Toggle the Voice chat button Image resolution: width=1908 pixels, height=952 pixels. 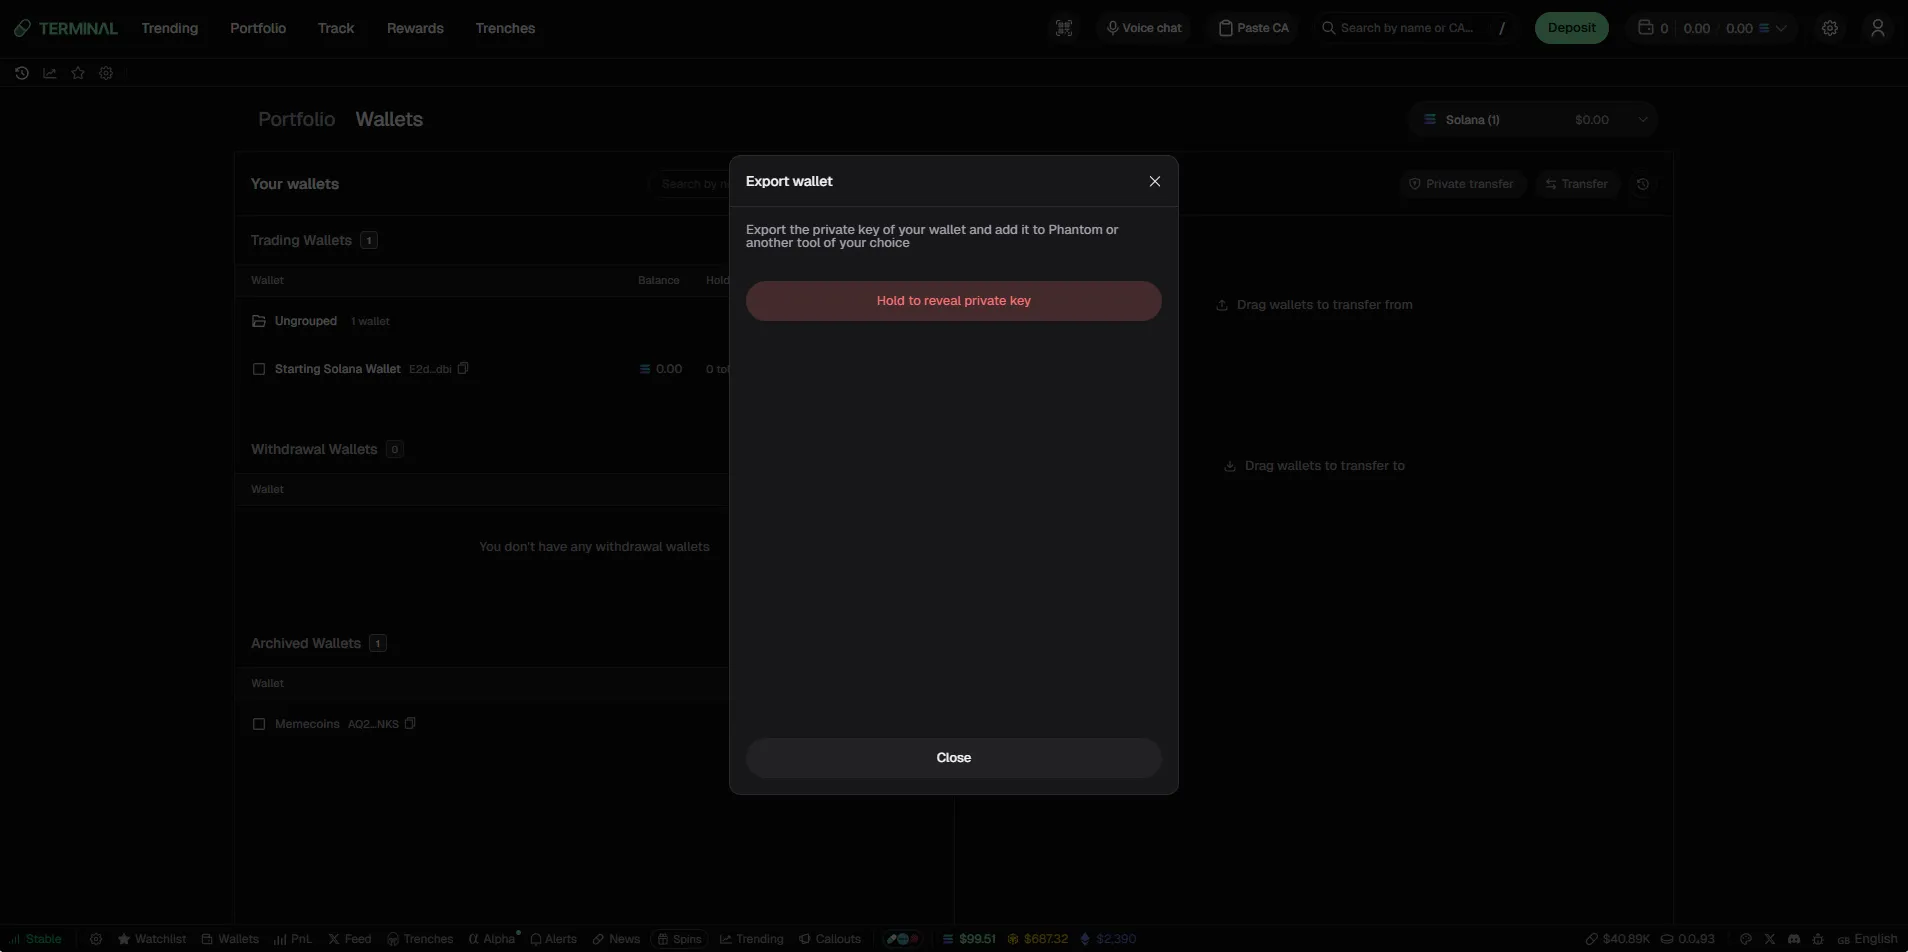1144,28
